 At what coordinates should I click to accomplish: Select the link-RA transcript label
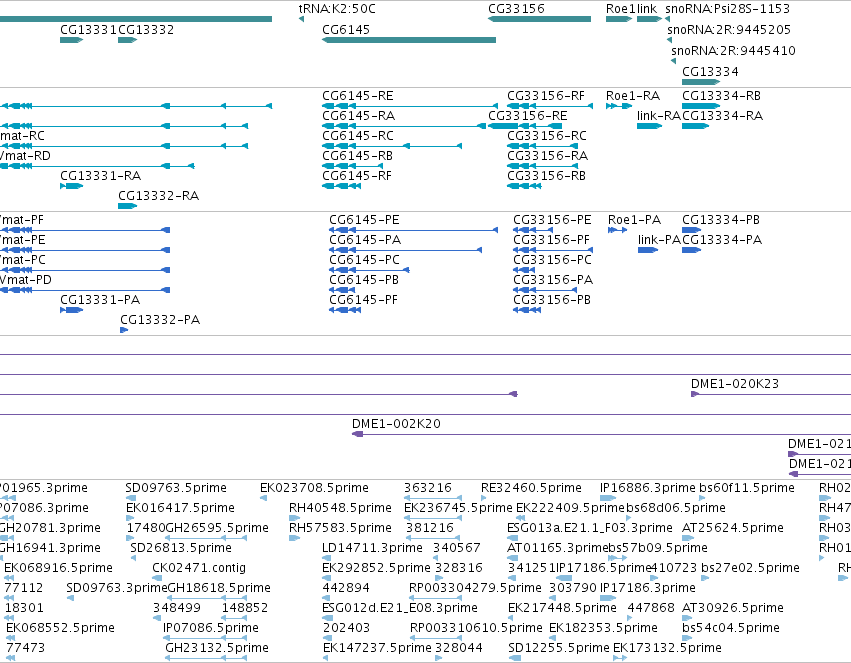[658, 116]
